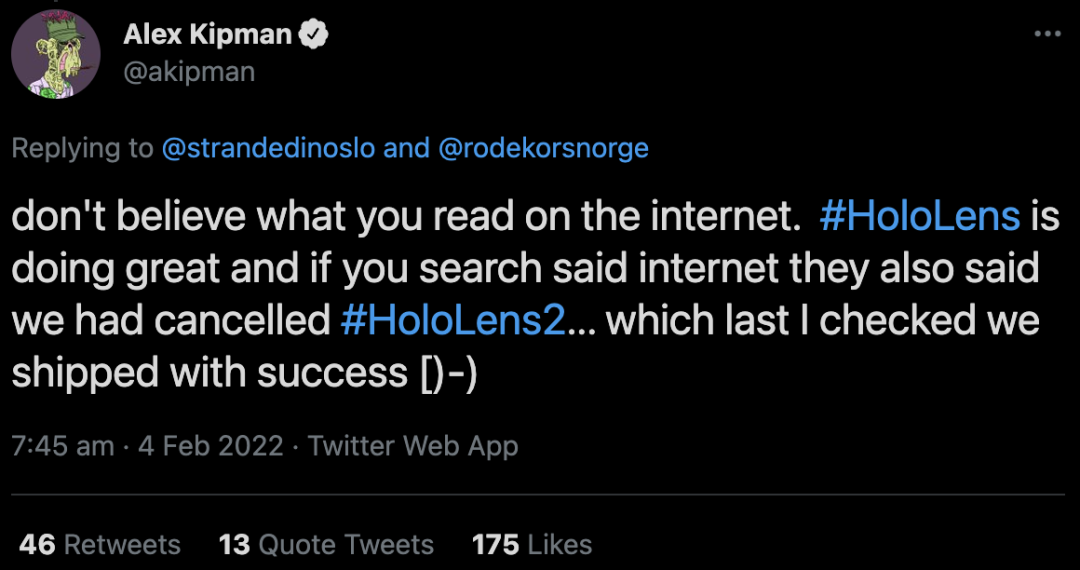1080x570 pixels.
Task: Click the number 46 in the retweets count
Action: tap(37, 544)
